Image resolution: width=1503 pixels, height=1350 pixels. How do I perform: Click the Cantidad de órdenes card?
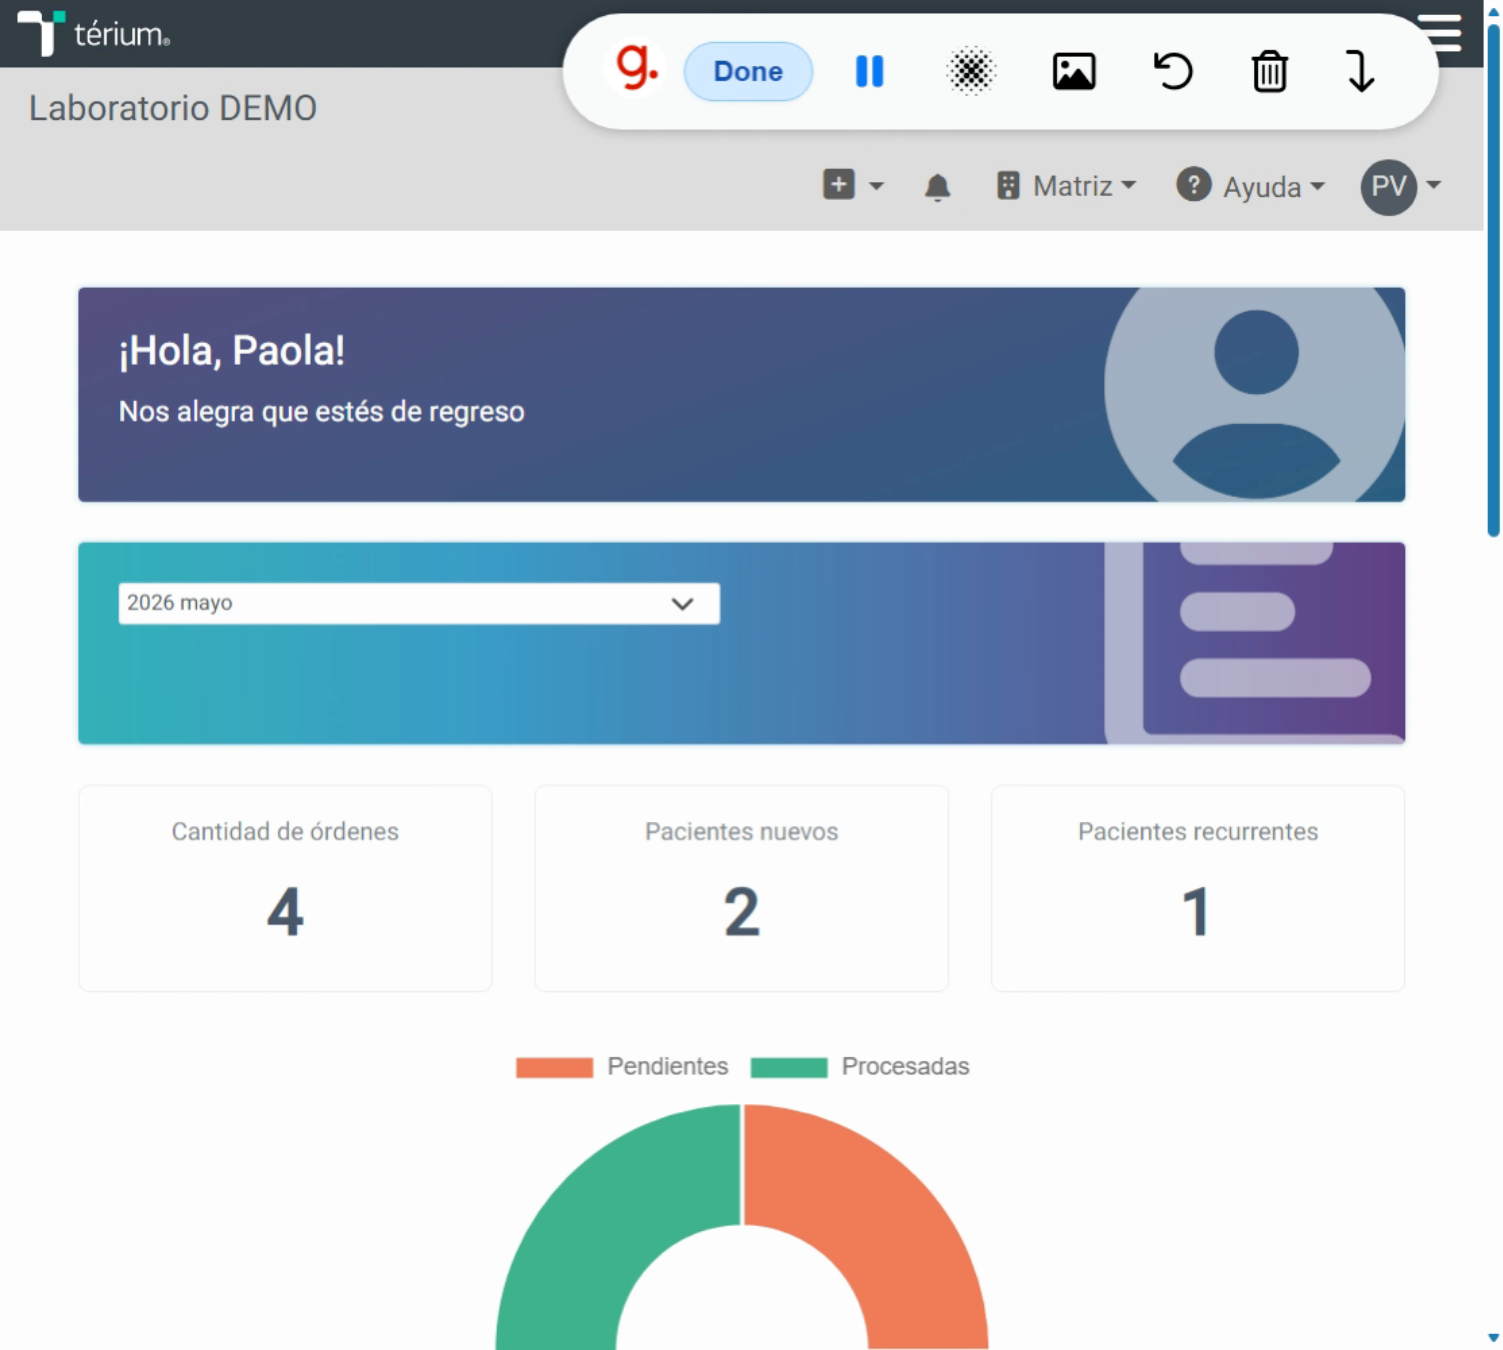285,888
